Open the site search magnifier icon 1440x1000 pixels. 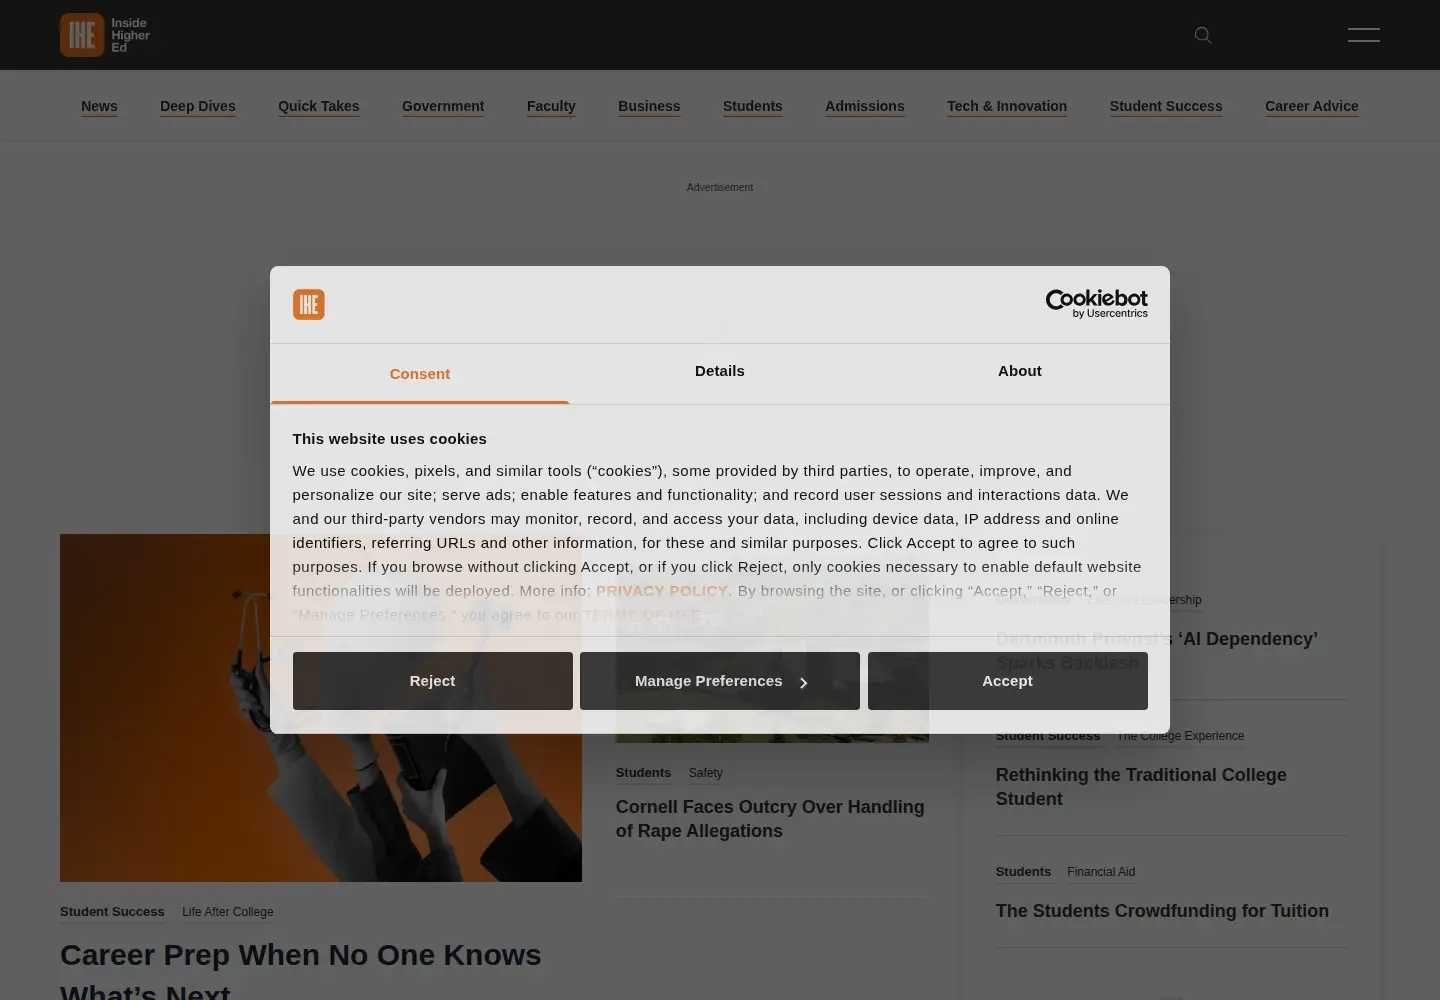point(1203,35)
